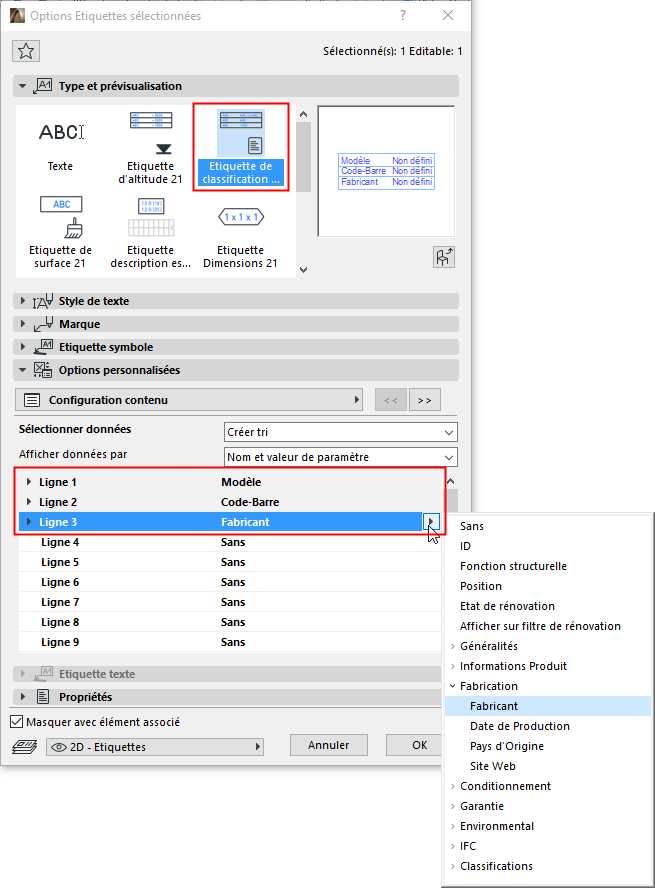Collapse Type et prévisualisation panel

[23, 86]
